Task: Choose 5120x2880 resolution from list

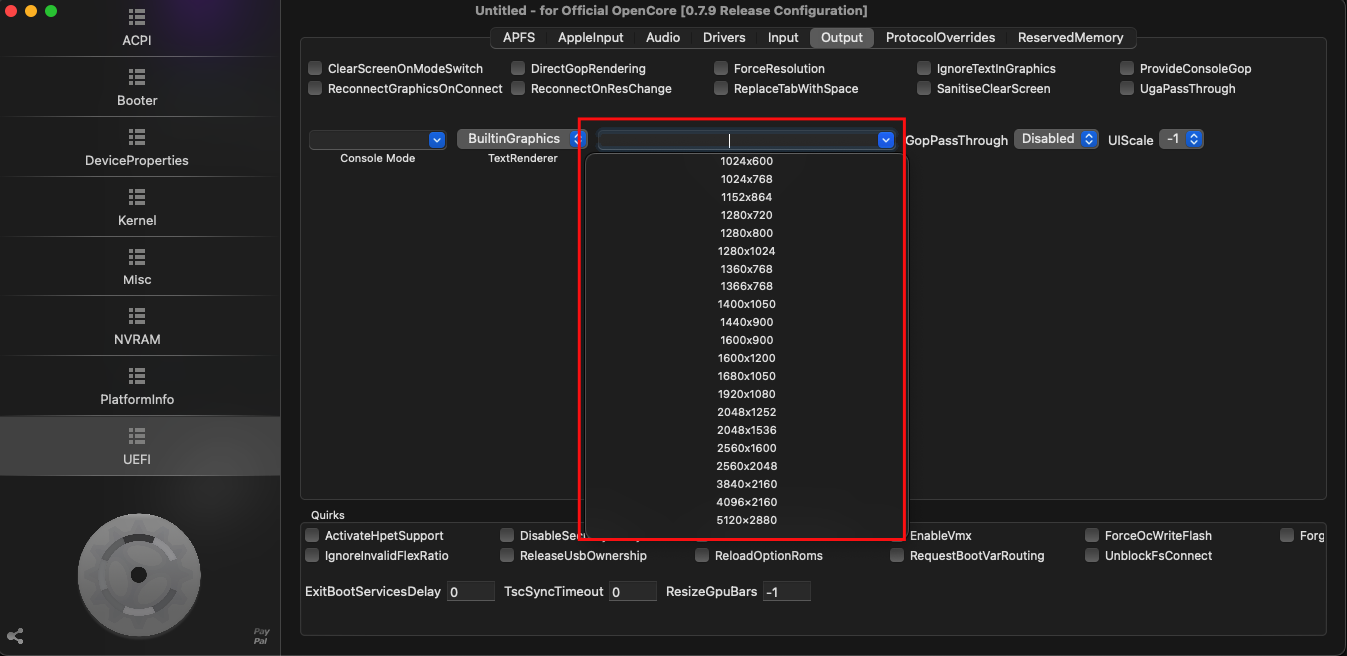Action: point(746,520)
